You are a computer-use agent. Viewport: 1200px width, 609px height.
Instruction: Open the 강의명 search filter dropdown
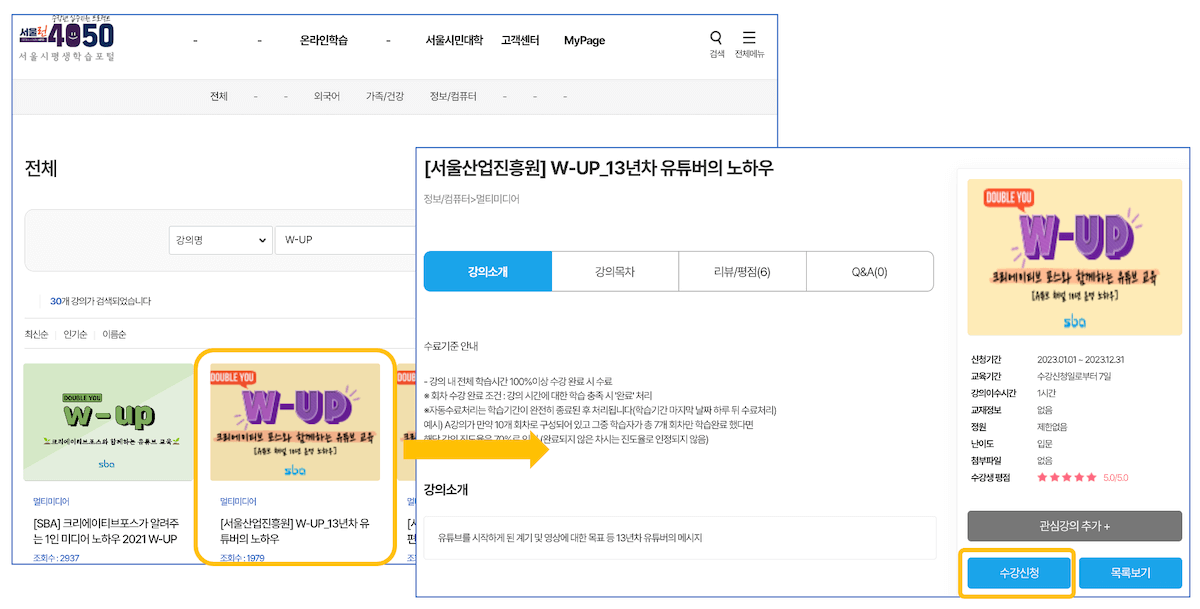click(x=220, y=240)
